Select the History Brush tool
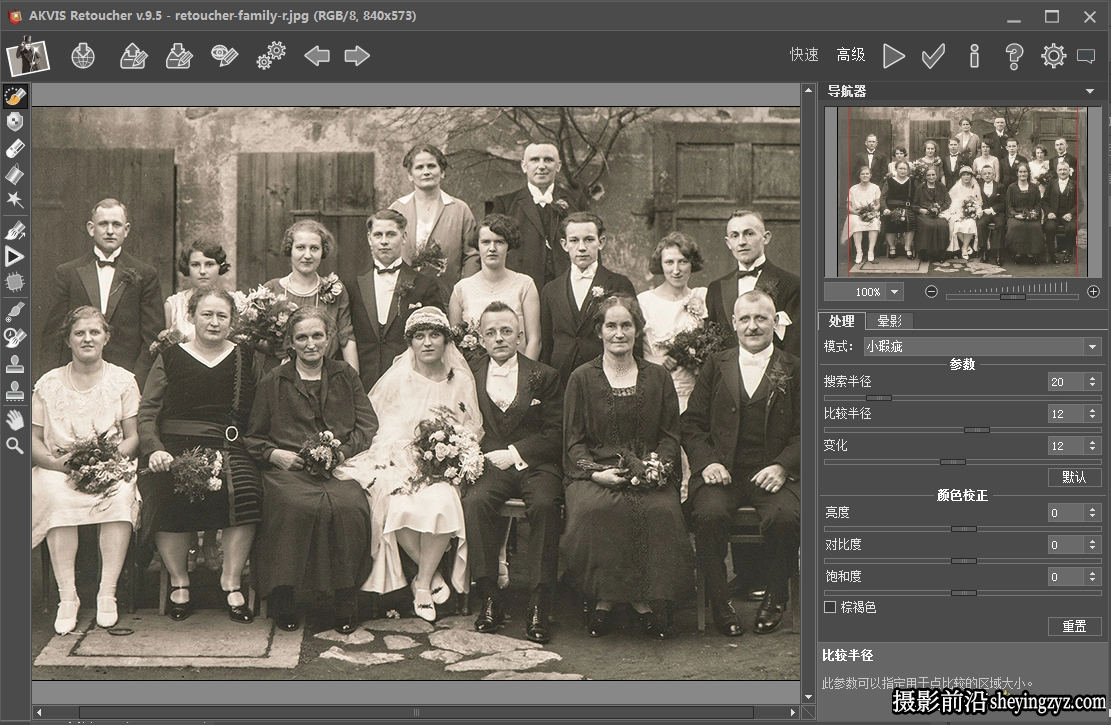1111x725 pixels. pyautogui.click(x=15, y=337)
